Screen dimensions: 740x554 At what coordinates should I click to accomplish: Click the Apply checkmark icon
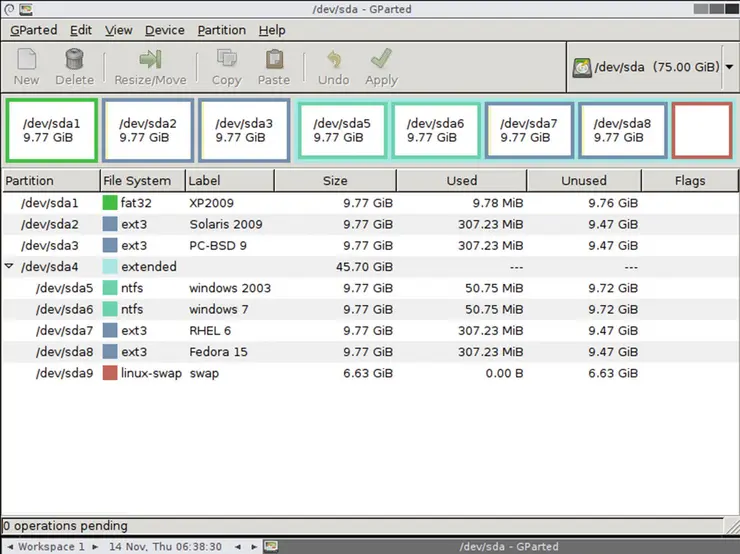point(381,60)
